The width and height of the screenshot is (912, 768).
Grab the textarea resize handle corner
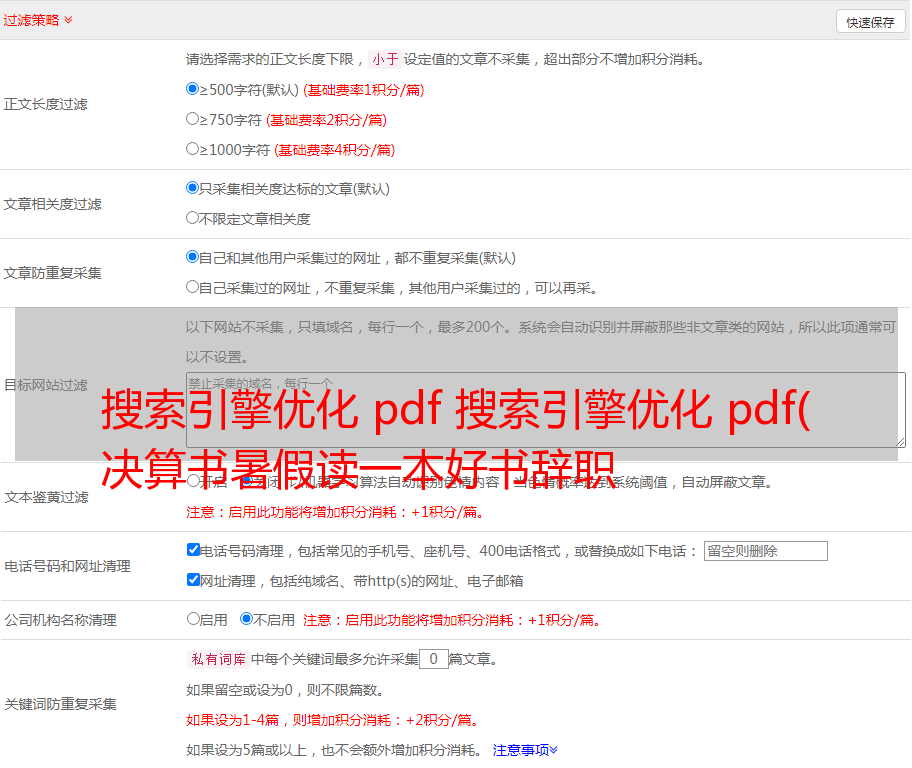click(x=900, y=443)
